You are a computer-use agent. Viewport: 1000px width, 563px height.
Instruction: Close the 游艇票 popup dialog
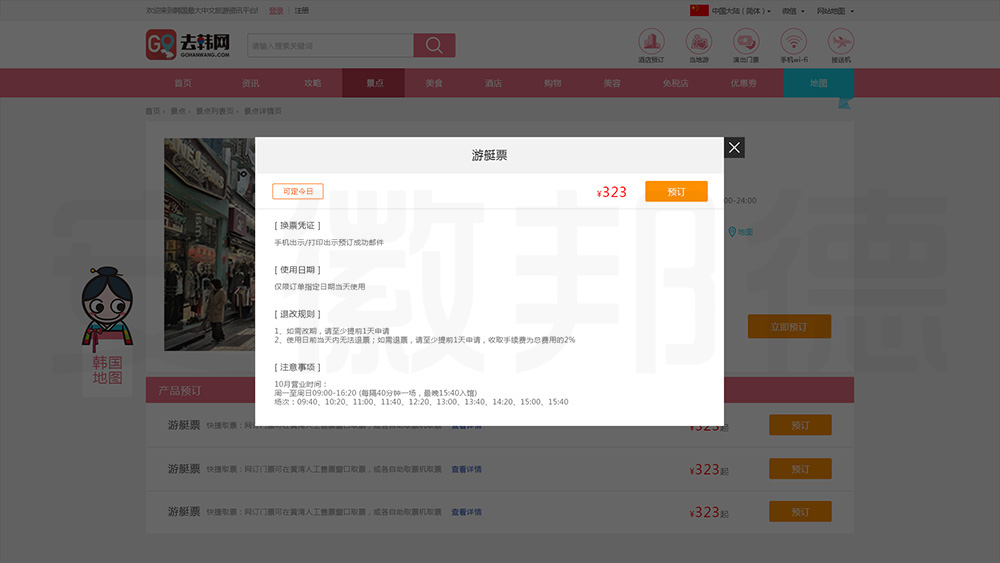(734, 148)
